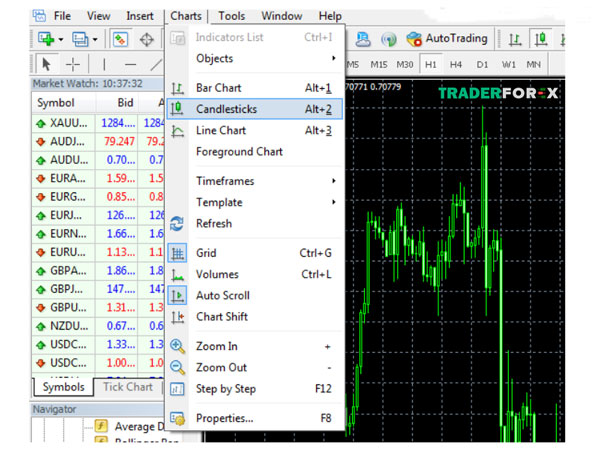Click the Bar Chart icon in Charts menu
This screenshot has height=450, width=600.
click(x=177, y=88)
